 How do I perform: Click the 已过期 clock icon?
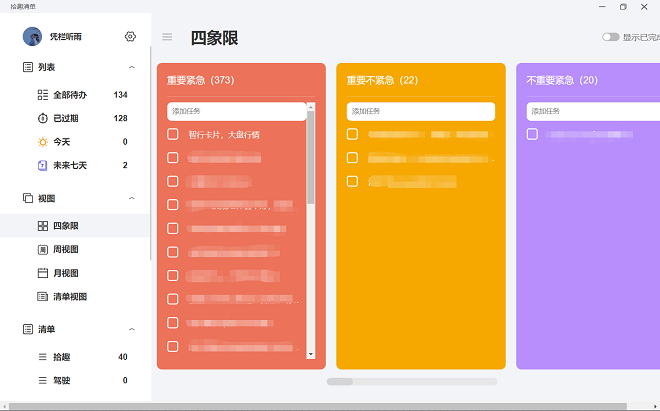coord(43,118)
